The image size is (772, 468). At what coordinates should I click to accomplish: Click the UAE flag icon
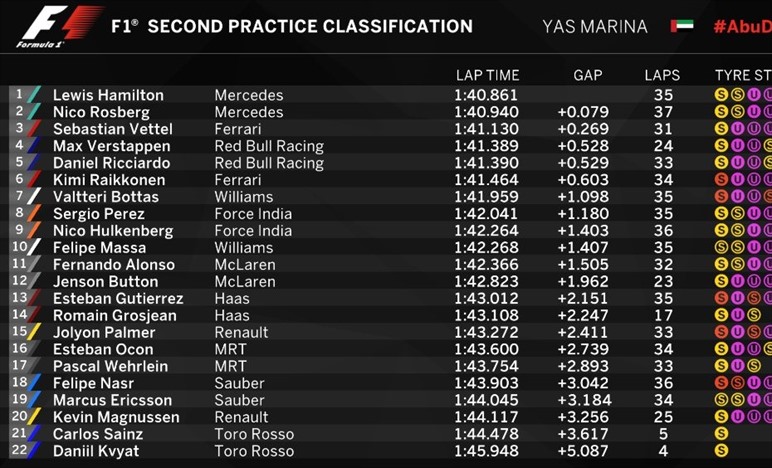tap(682, 26)
